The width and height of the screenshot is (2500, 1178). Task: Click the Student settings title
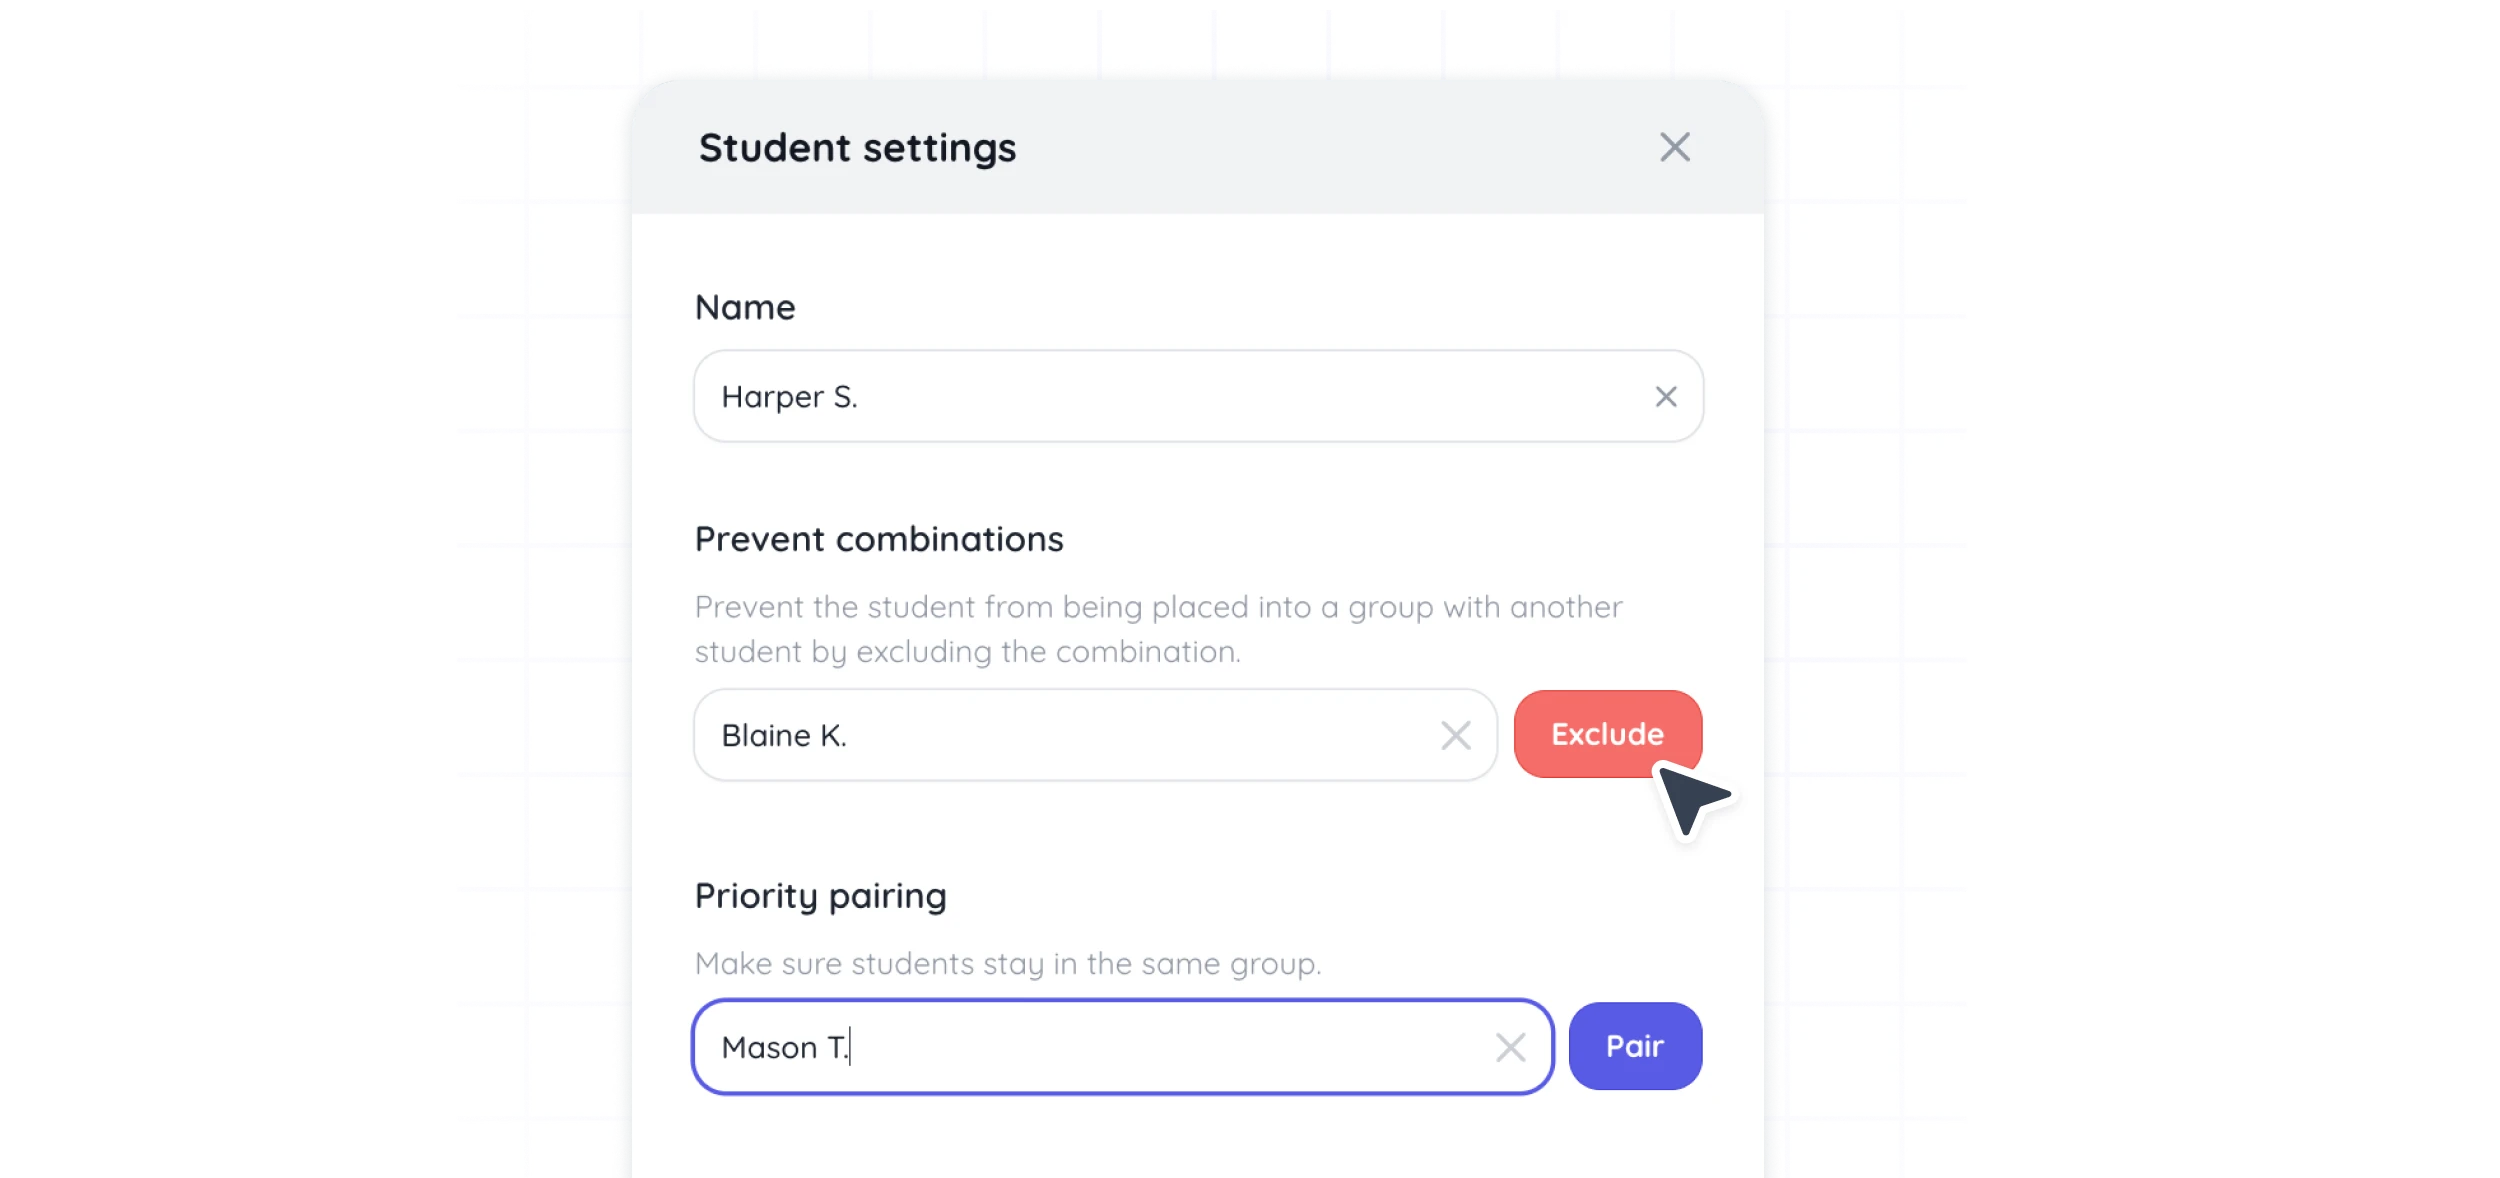tap(857, 148)
